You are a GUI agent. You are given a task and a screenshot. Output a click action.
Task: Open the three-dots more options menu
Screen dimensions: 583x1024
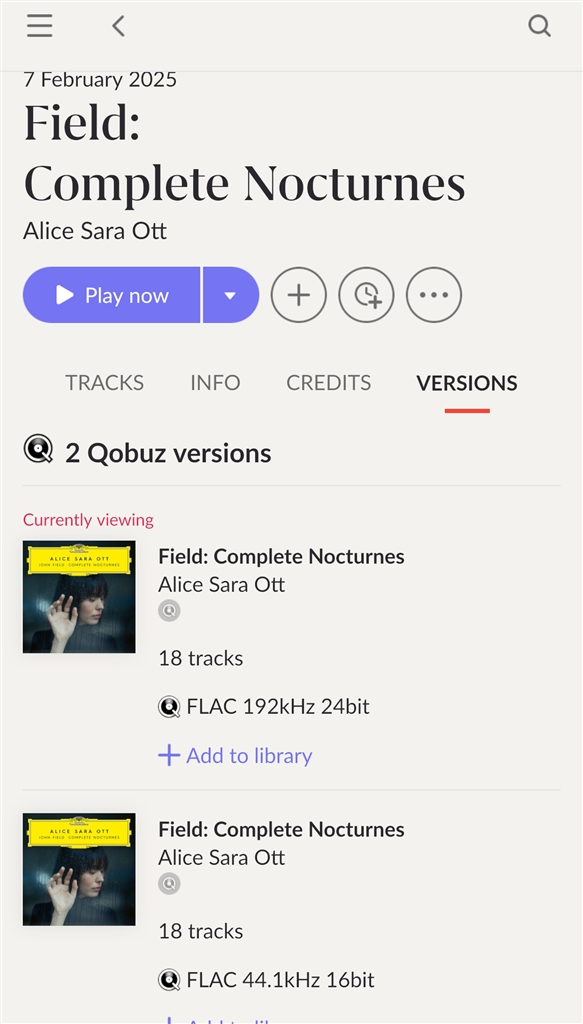(434, 295)
